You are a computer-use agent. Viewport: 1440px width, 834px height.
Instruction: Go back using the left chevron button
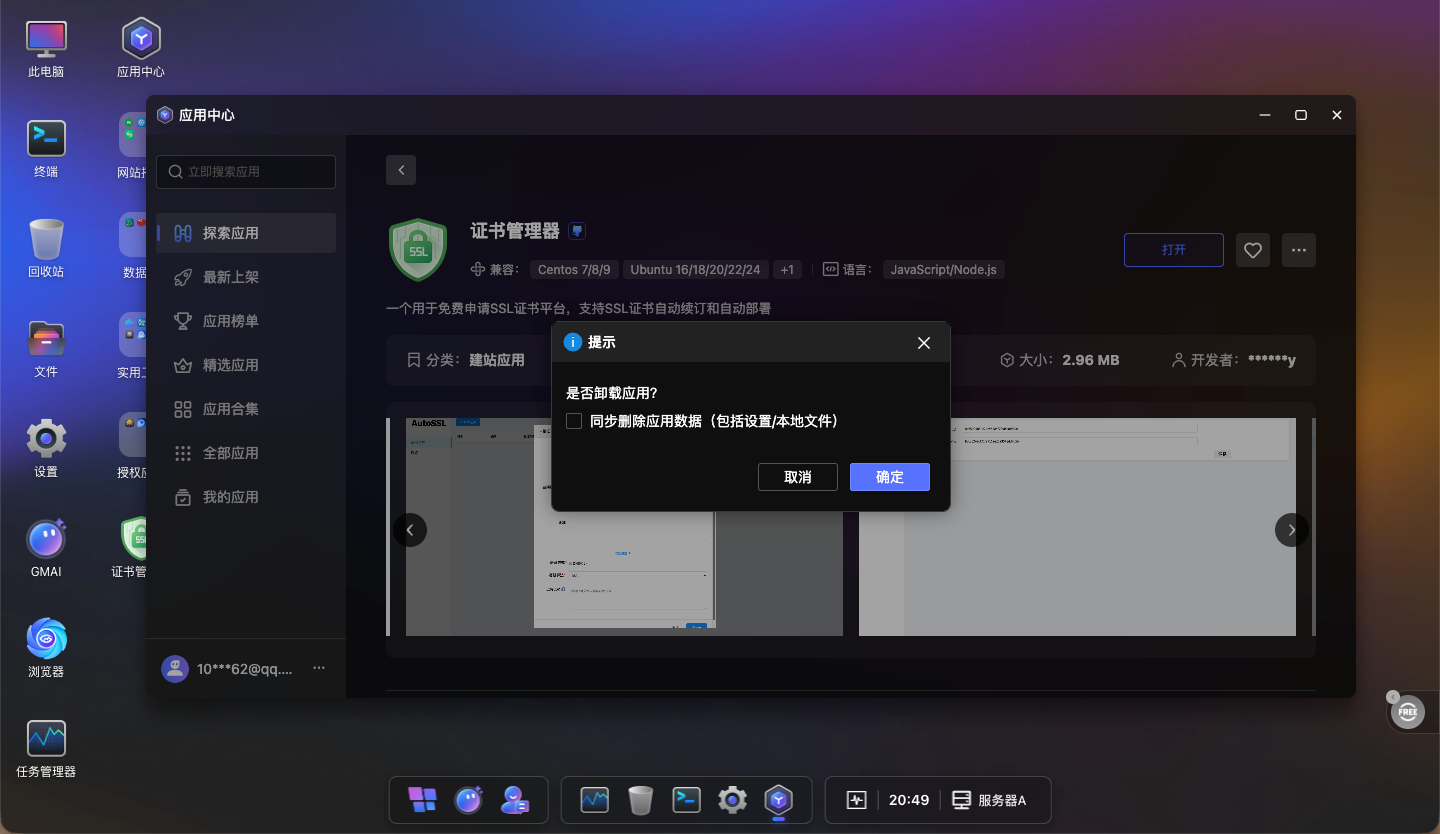[401, 170]
